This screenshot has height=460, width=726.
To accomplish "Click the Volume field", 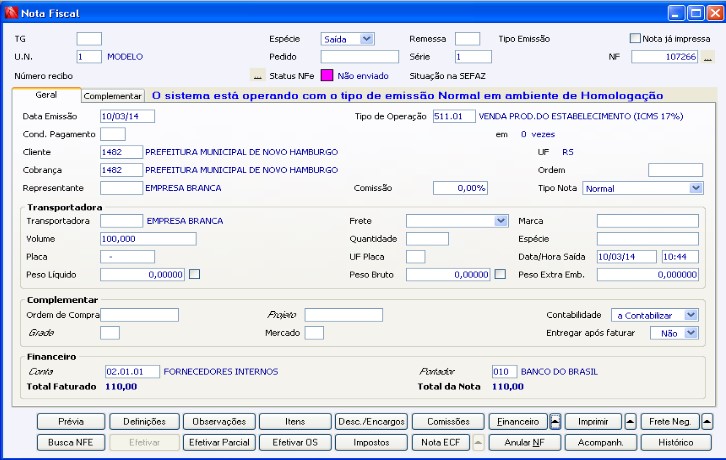I will click(148, 239).
